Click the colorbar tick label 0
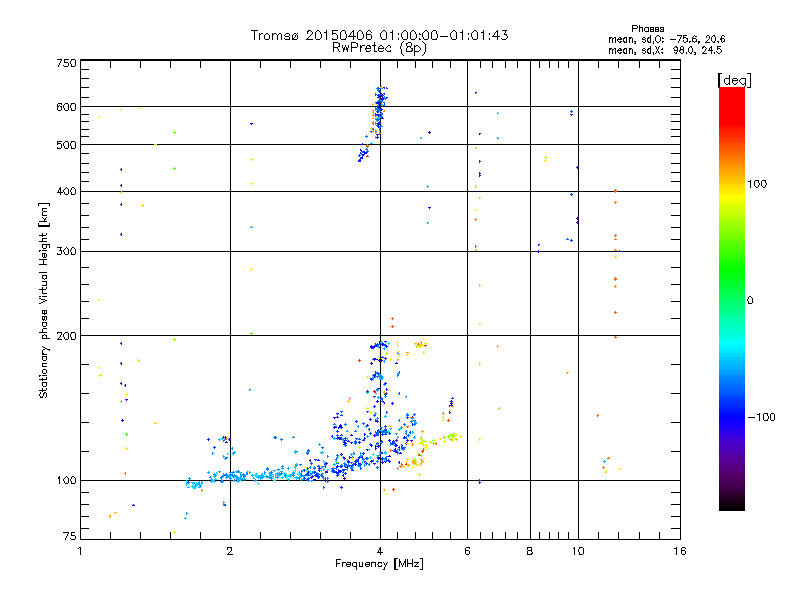 [x=750, y=300]
